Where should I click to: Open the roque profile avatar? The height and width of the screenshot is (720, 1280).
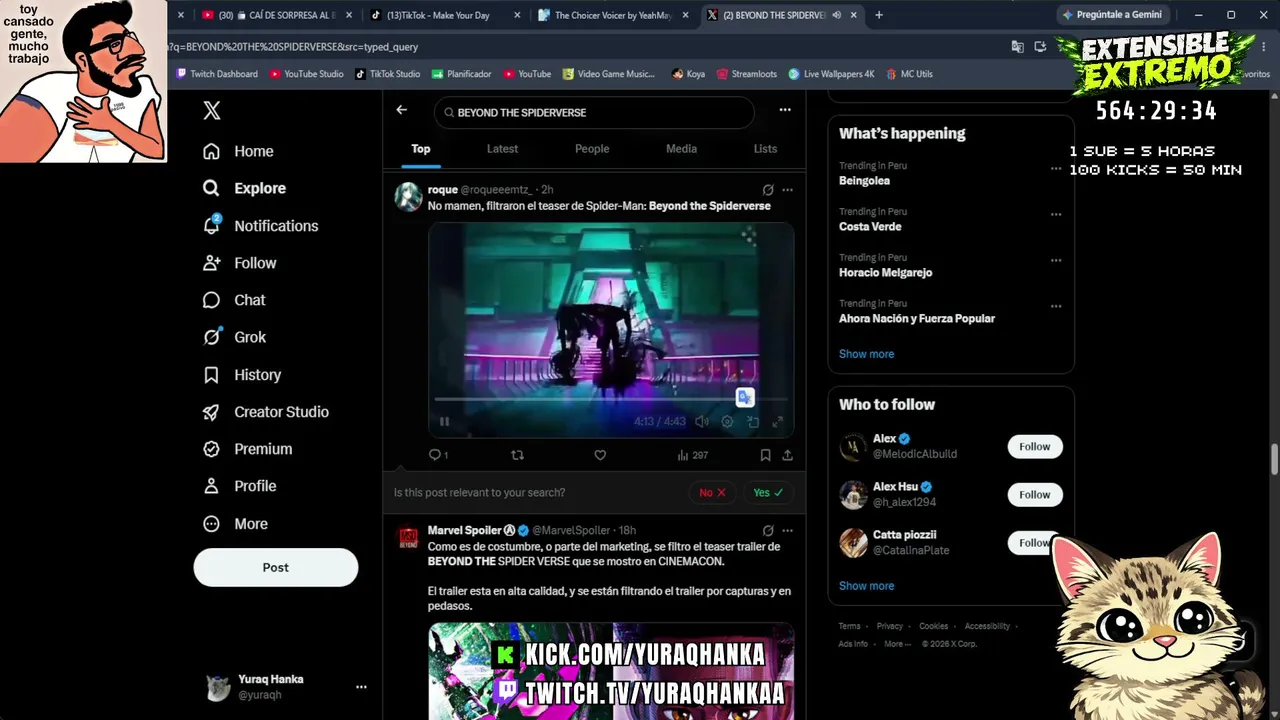tap(408, 197)
